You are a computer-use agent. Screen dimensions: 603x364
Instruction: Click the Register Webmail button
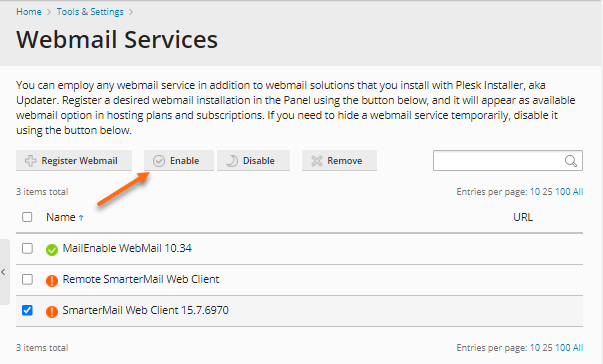[74, 161]
